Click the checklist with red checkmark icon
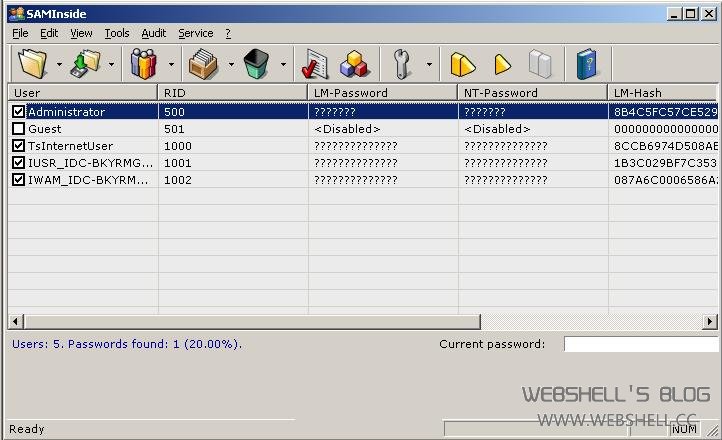722x440 pixels. pos(314,64)
